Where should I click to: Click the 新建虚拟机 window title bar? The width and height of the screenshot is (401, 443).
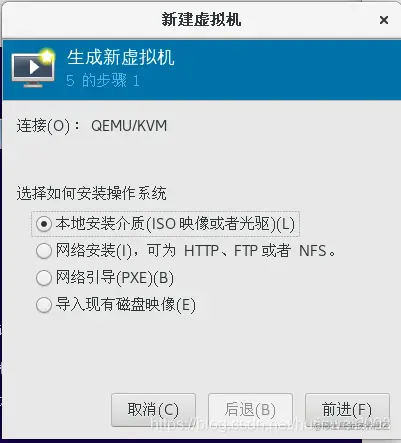point(201,19)
